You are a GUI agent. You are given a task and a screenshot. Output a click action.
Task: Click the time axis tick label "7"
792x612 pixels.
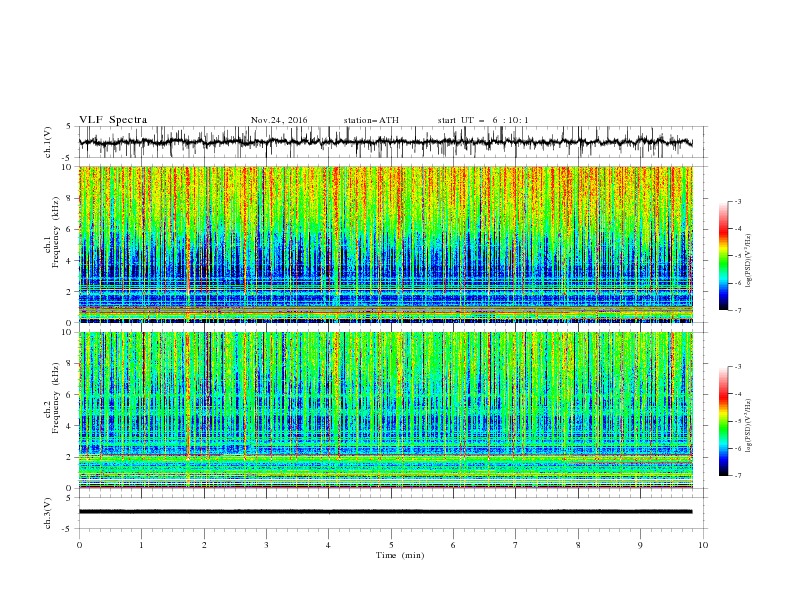[516, 545]
